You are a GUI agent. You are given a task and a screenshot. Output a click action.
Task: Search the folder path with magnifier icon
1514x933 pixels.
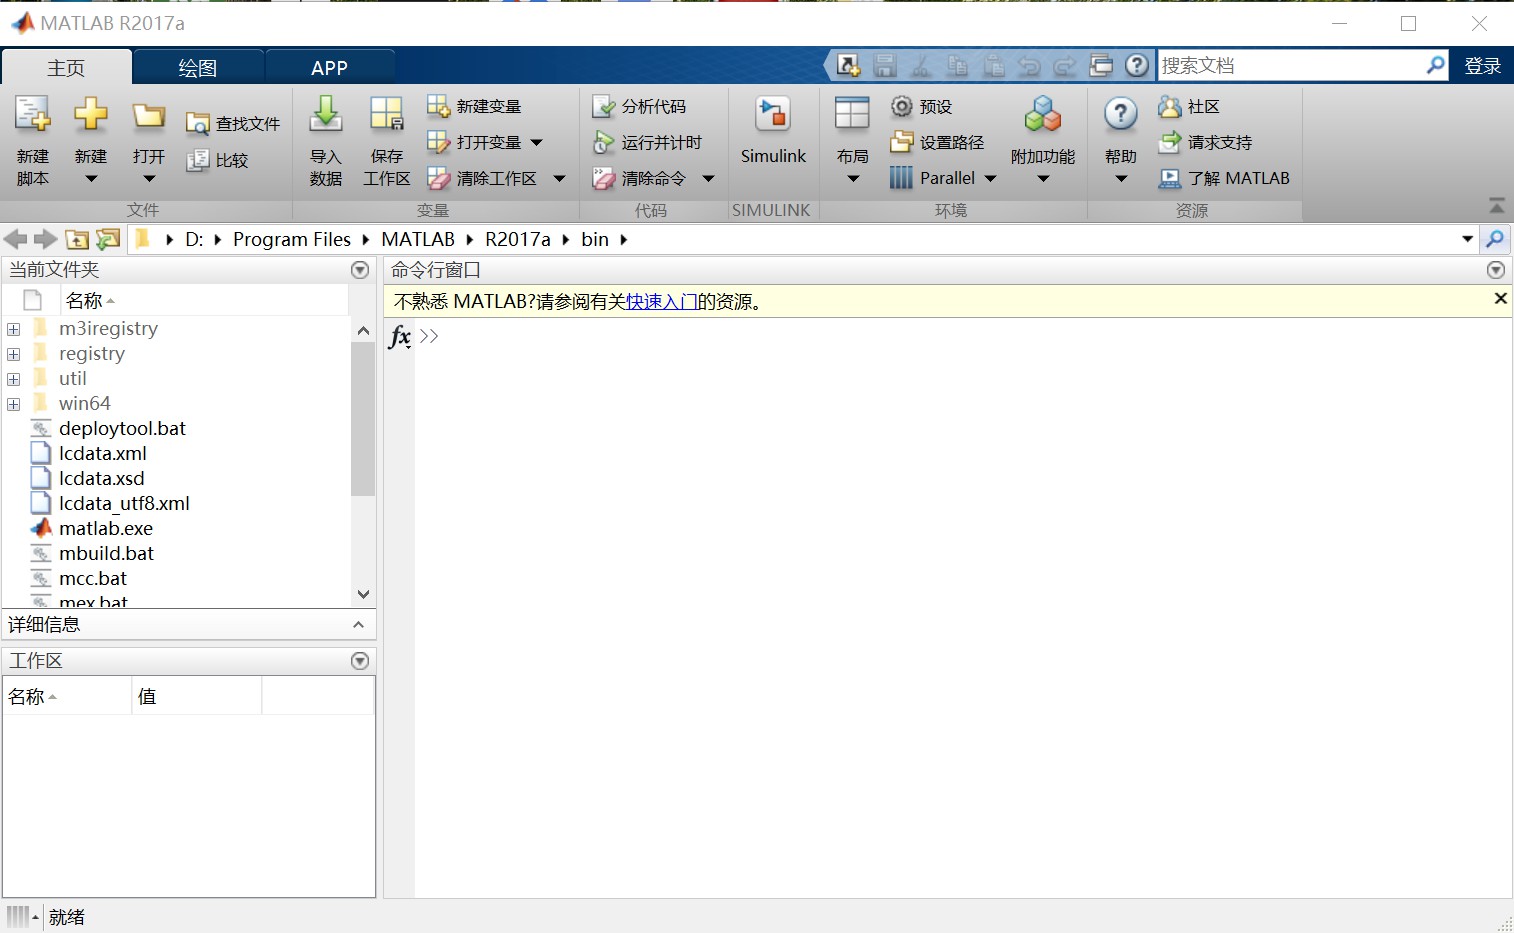(x=1495, y=239)
